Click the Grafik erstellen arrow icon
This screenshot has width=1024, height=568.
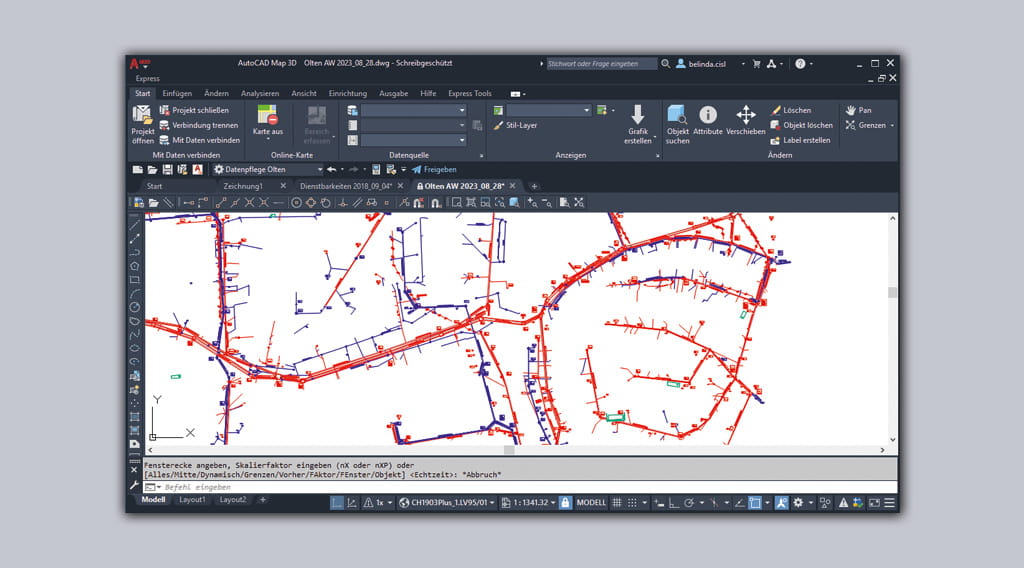point(638,114)
